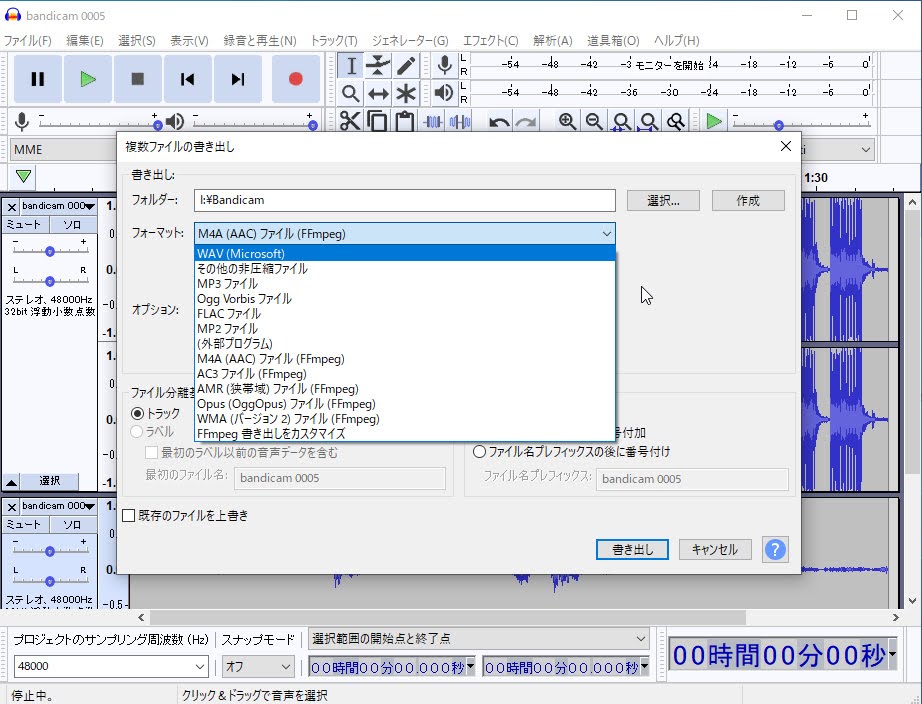This screenshot has width=922, height=704.
Task: Select FLAC ファイル in the dropdown list
Action: [229, 314]
